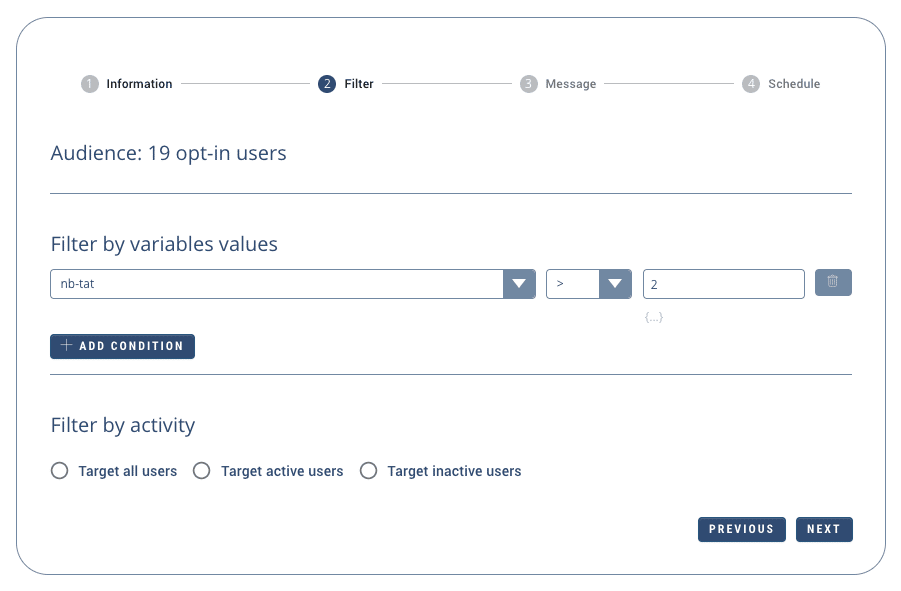Go to the Schedule step

pos(793,84)
